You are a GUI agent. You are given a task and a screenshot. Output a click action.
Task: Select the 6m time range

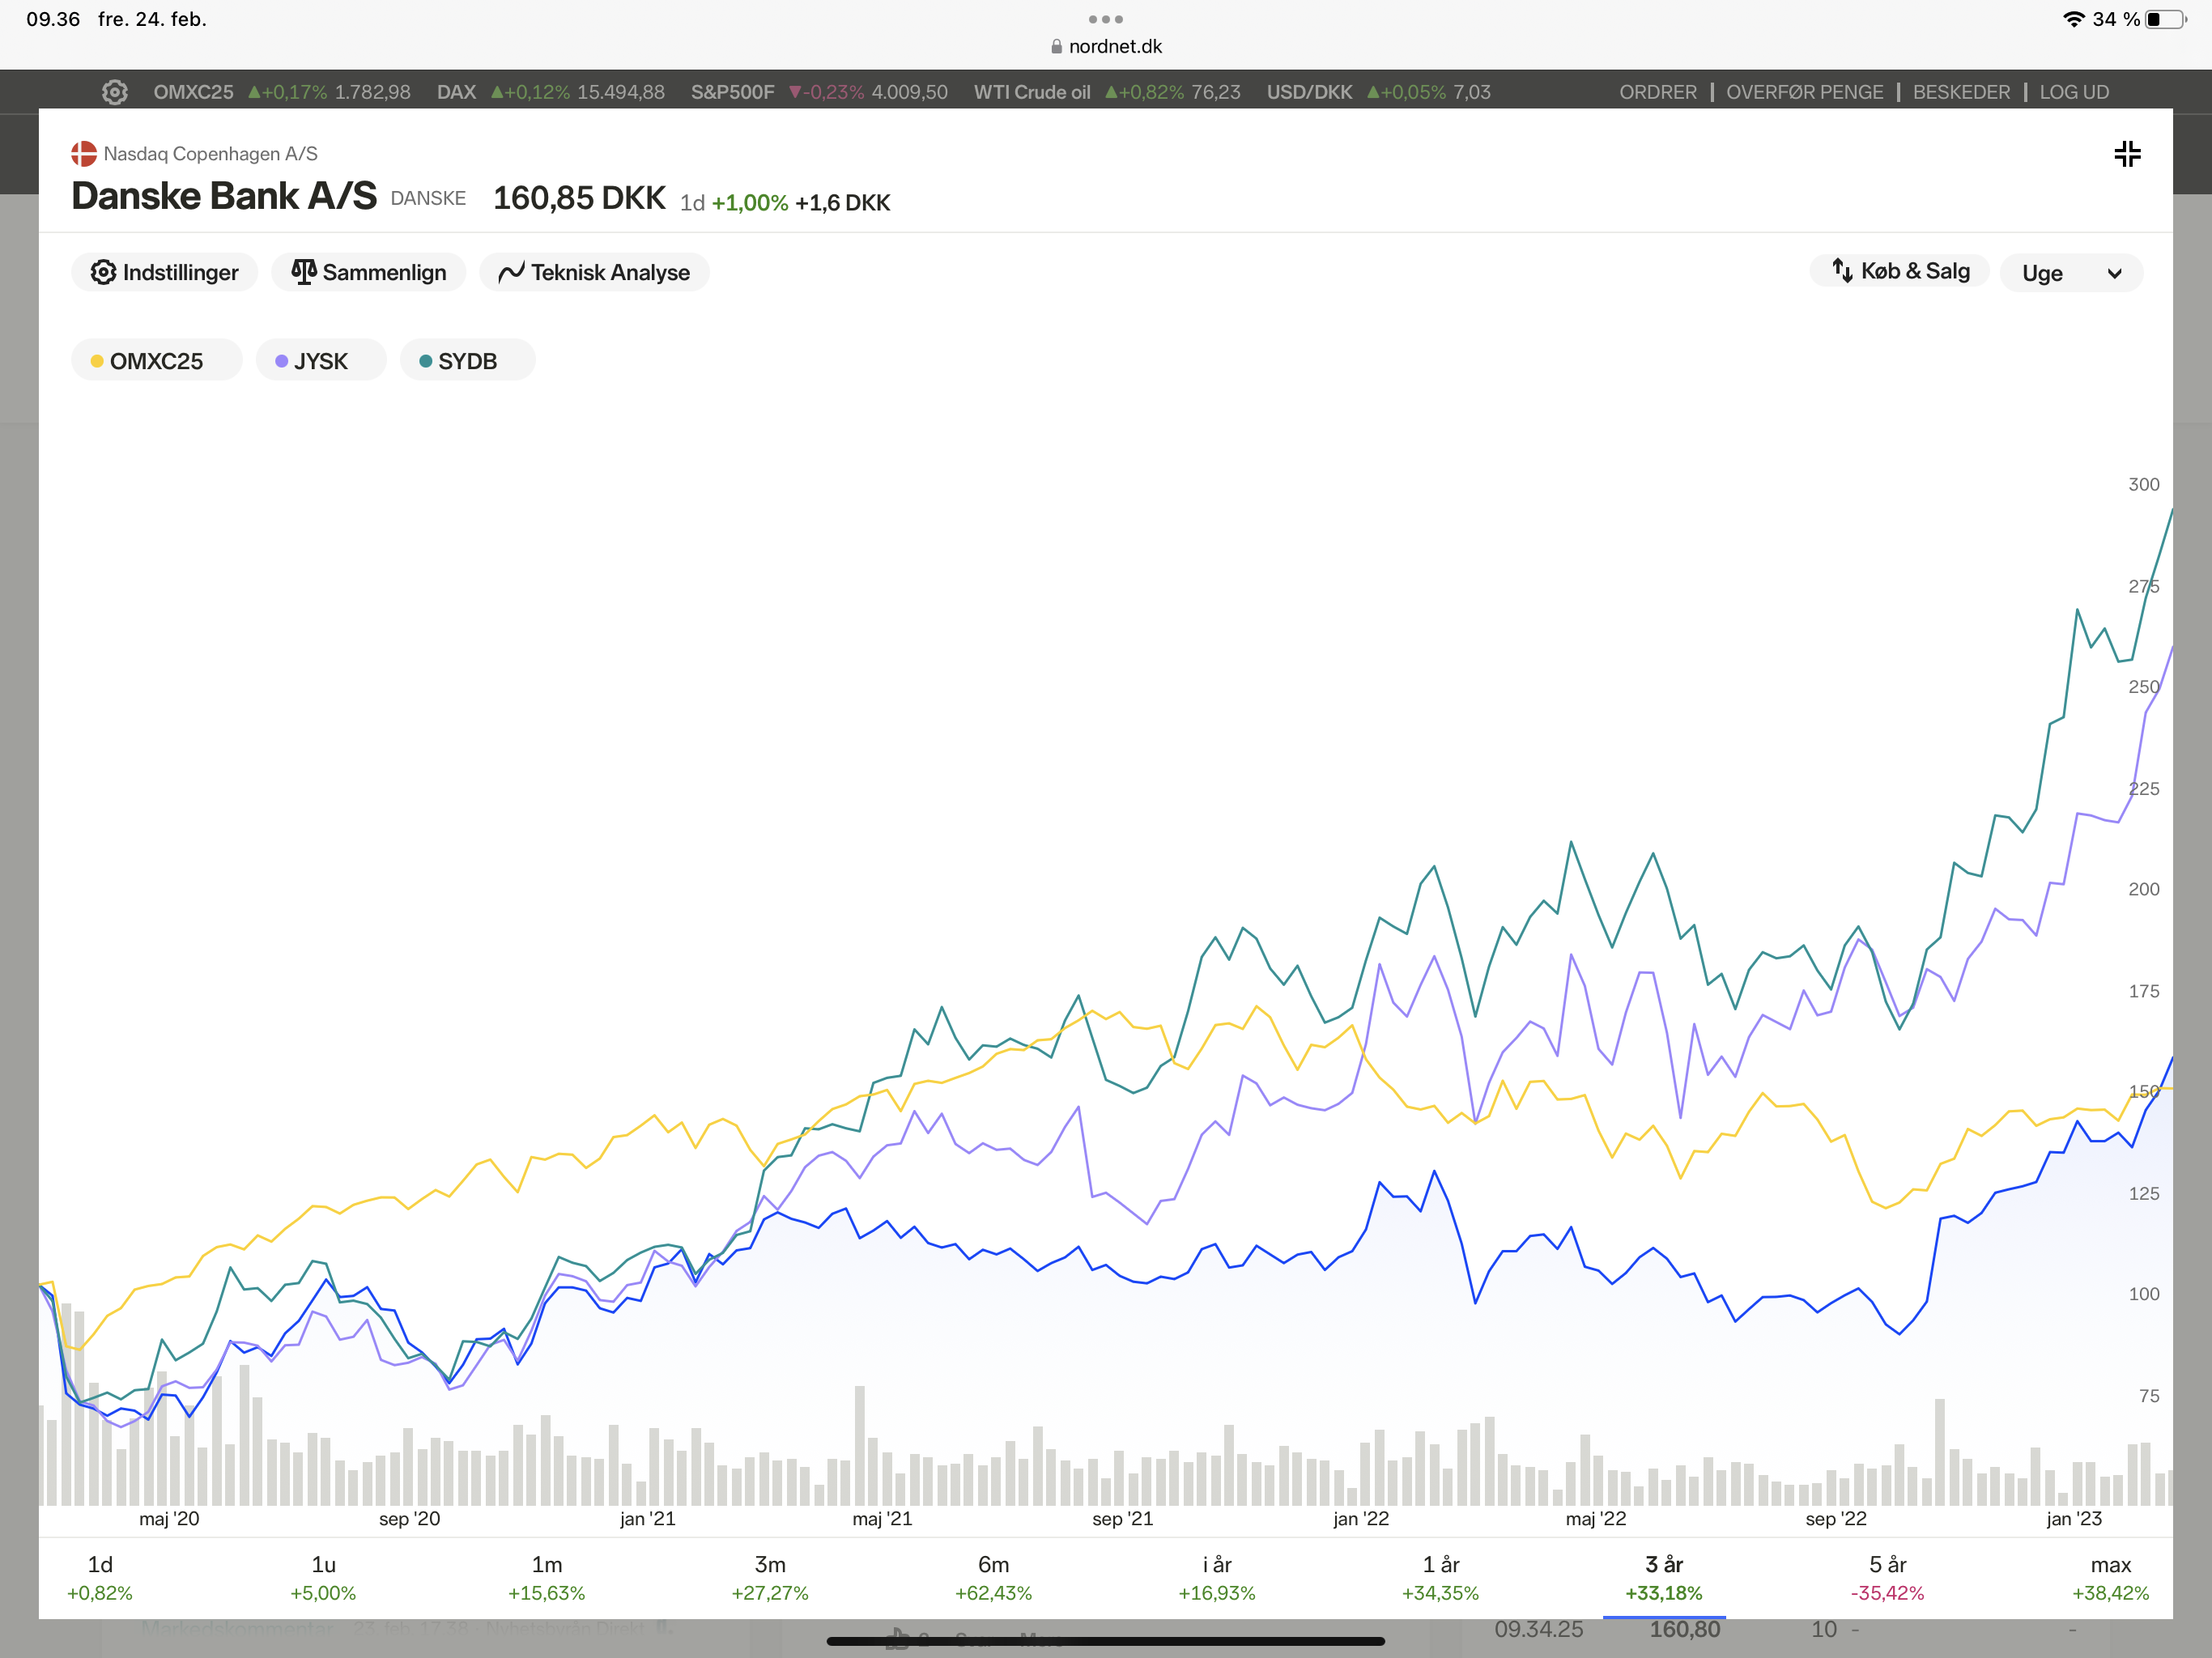993,1578
